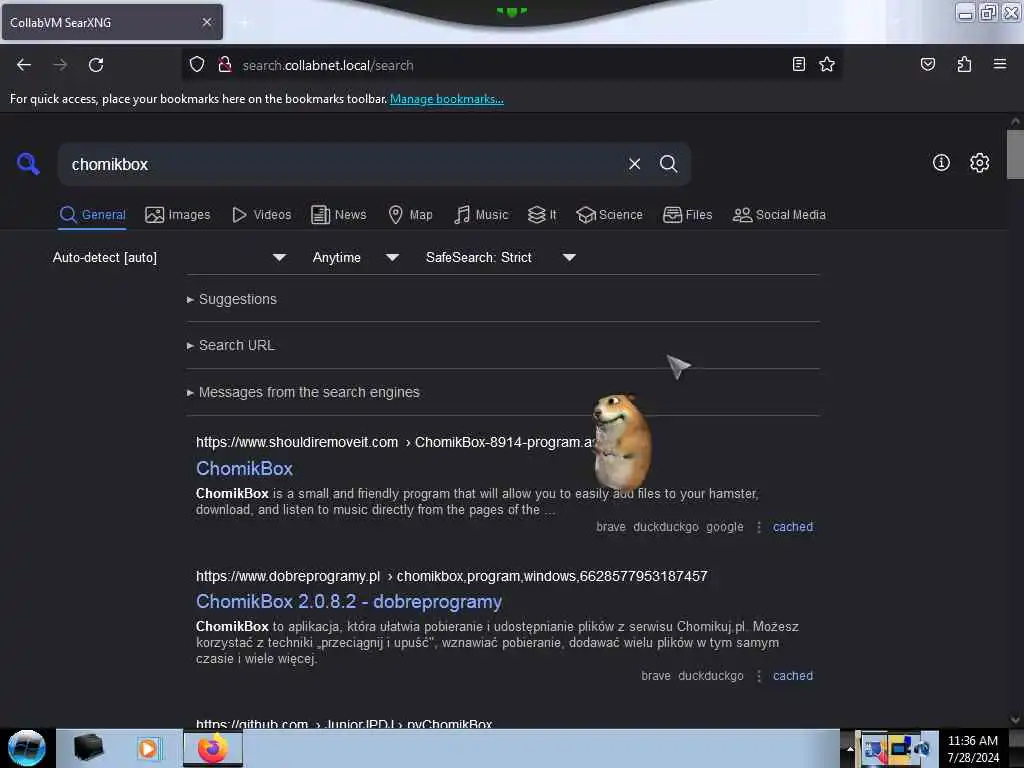Screen dimensions: 1024x768
Task: Open the Anytime time range dropdown
Action: [x=355, y=257]
